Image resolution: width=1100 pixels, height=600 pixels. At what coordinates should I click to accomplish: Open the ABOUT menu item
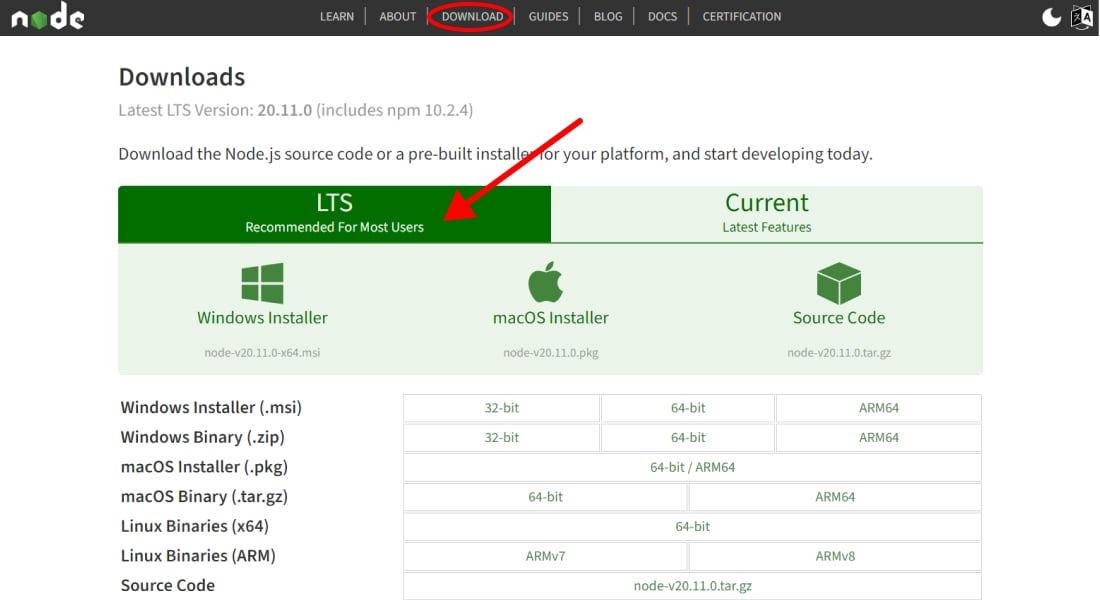(398, 17)
